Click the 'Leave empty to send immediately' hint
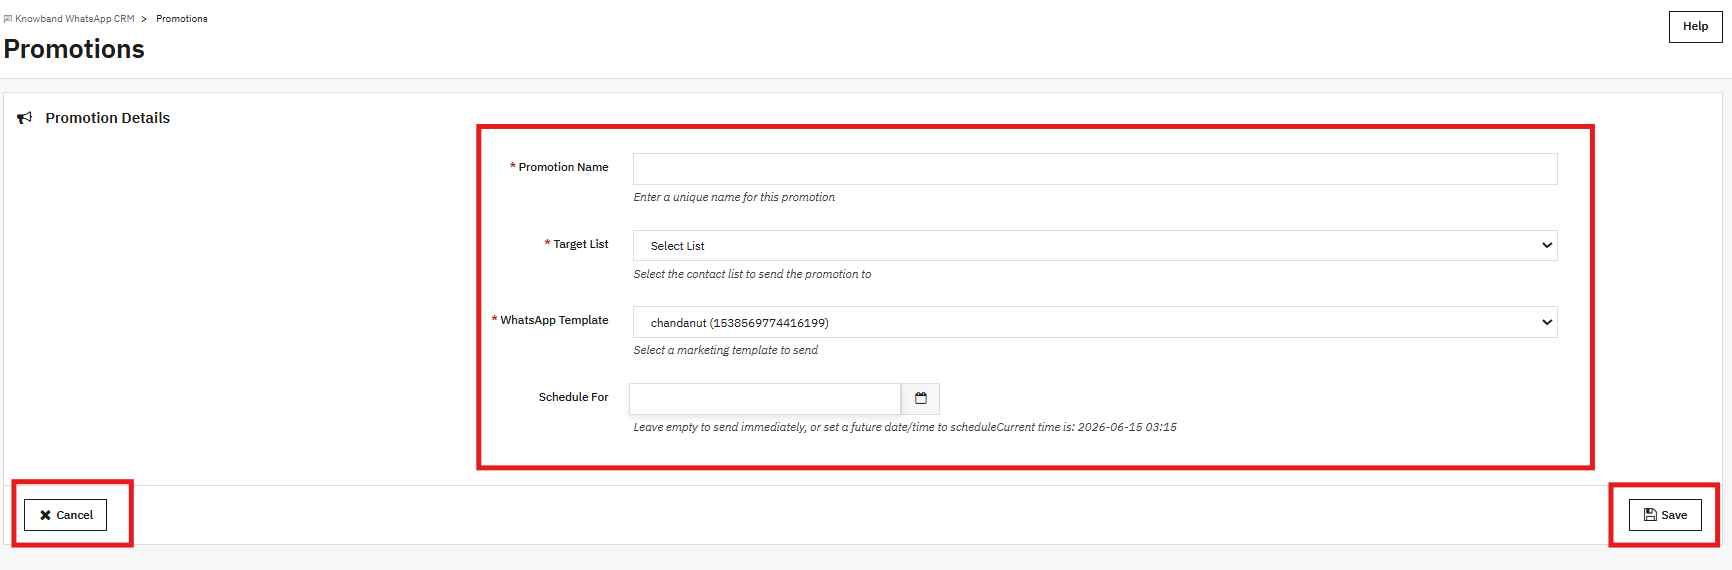The height and width of the screenshot is (570, 1732). [905, 427]
